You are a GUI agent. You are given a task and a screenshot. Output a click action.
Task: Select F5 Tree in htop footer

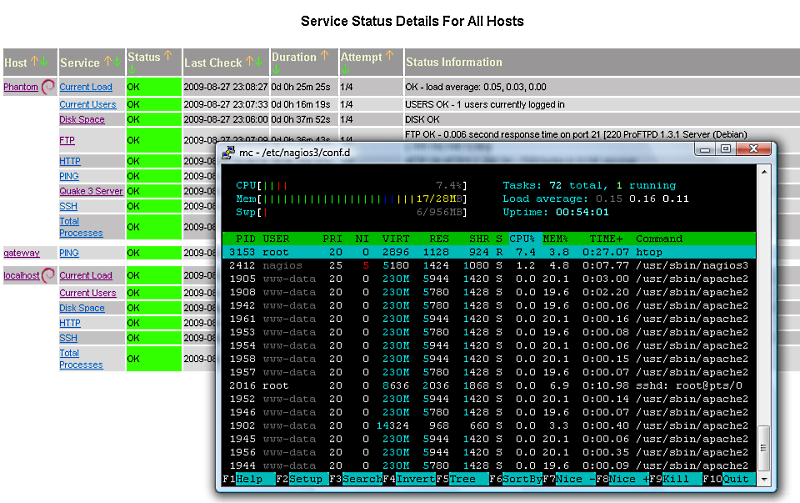[x=462, y=479]
